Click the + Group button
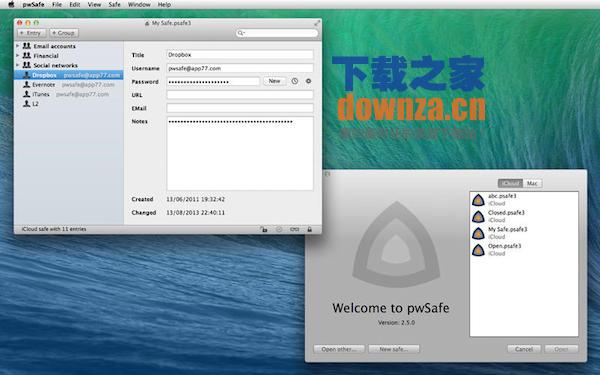This screenshot has height=375, width=600. tap(64, 33)
